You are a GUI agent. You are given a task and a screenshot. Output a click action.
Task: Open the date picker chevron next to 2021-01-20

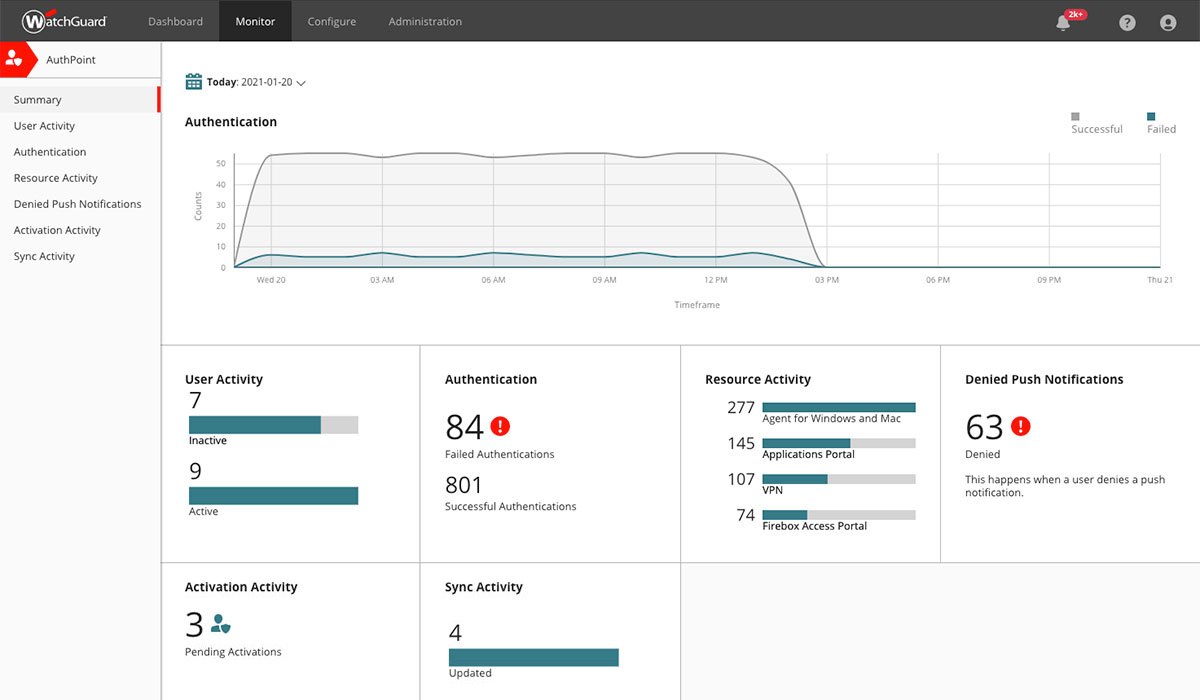[301, 82]
